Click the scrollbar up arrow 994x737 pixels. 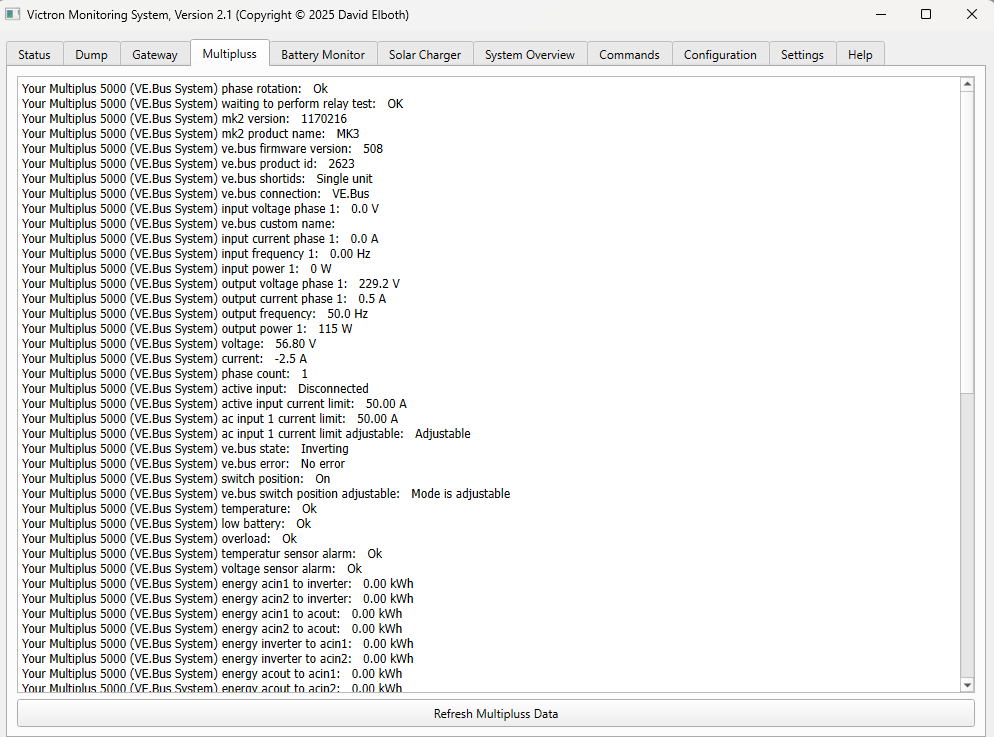click(x=967, y=84)
